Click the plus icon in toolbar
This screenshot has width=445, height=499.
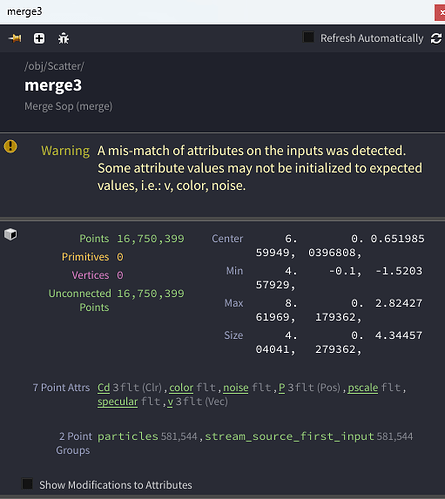39,38
